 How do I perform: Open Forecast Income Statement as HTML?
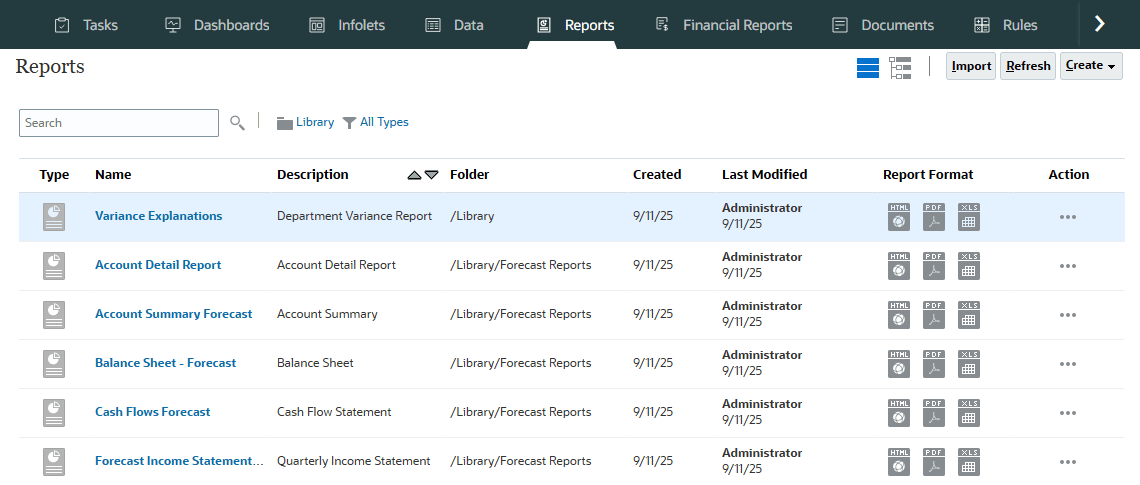tap(899, 462)
